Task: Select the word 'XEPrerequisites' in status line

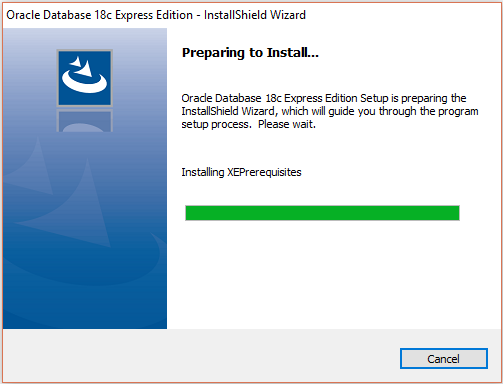Action: (264, 172)
